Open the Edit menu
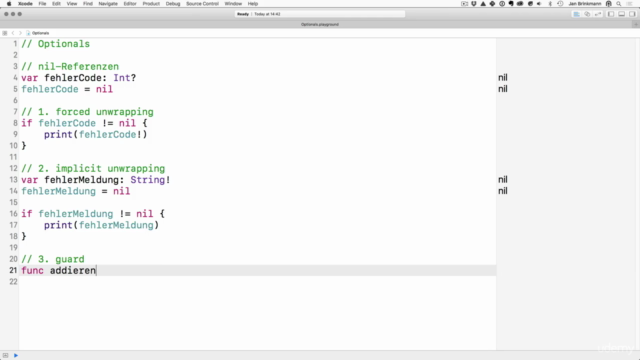Screen dimensions: 640x360 [56, 4]
